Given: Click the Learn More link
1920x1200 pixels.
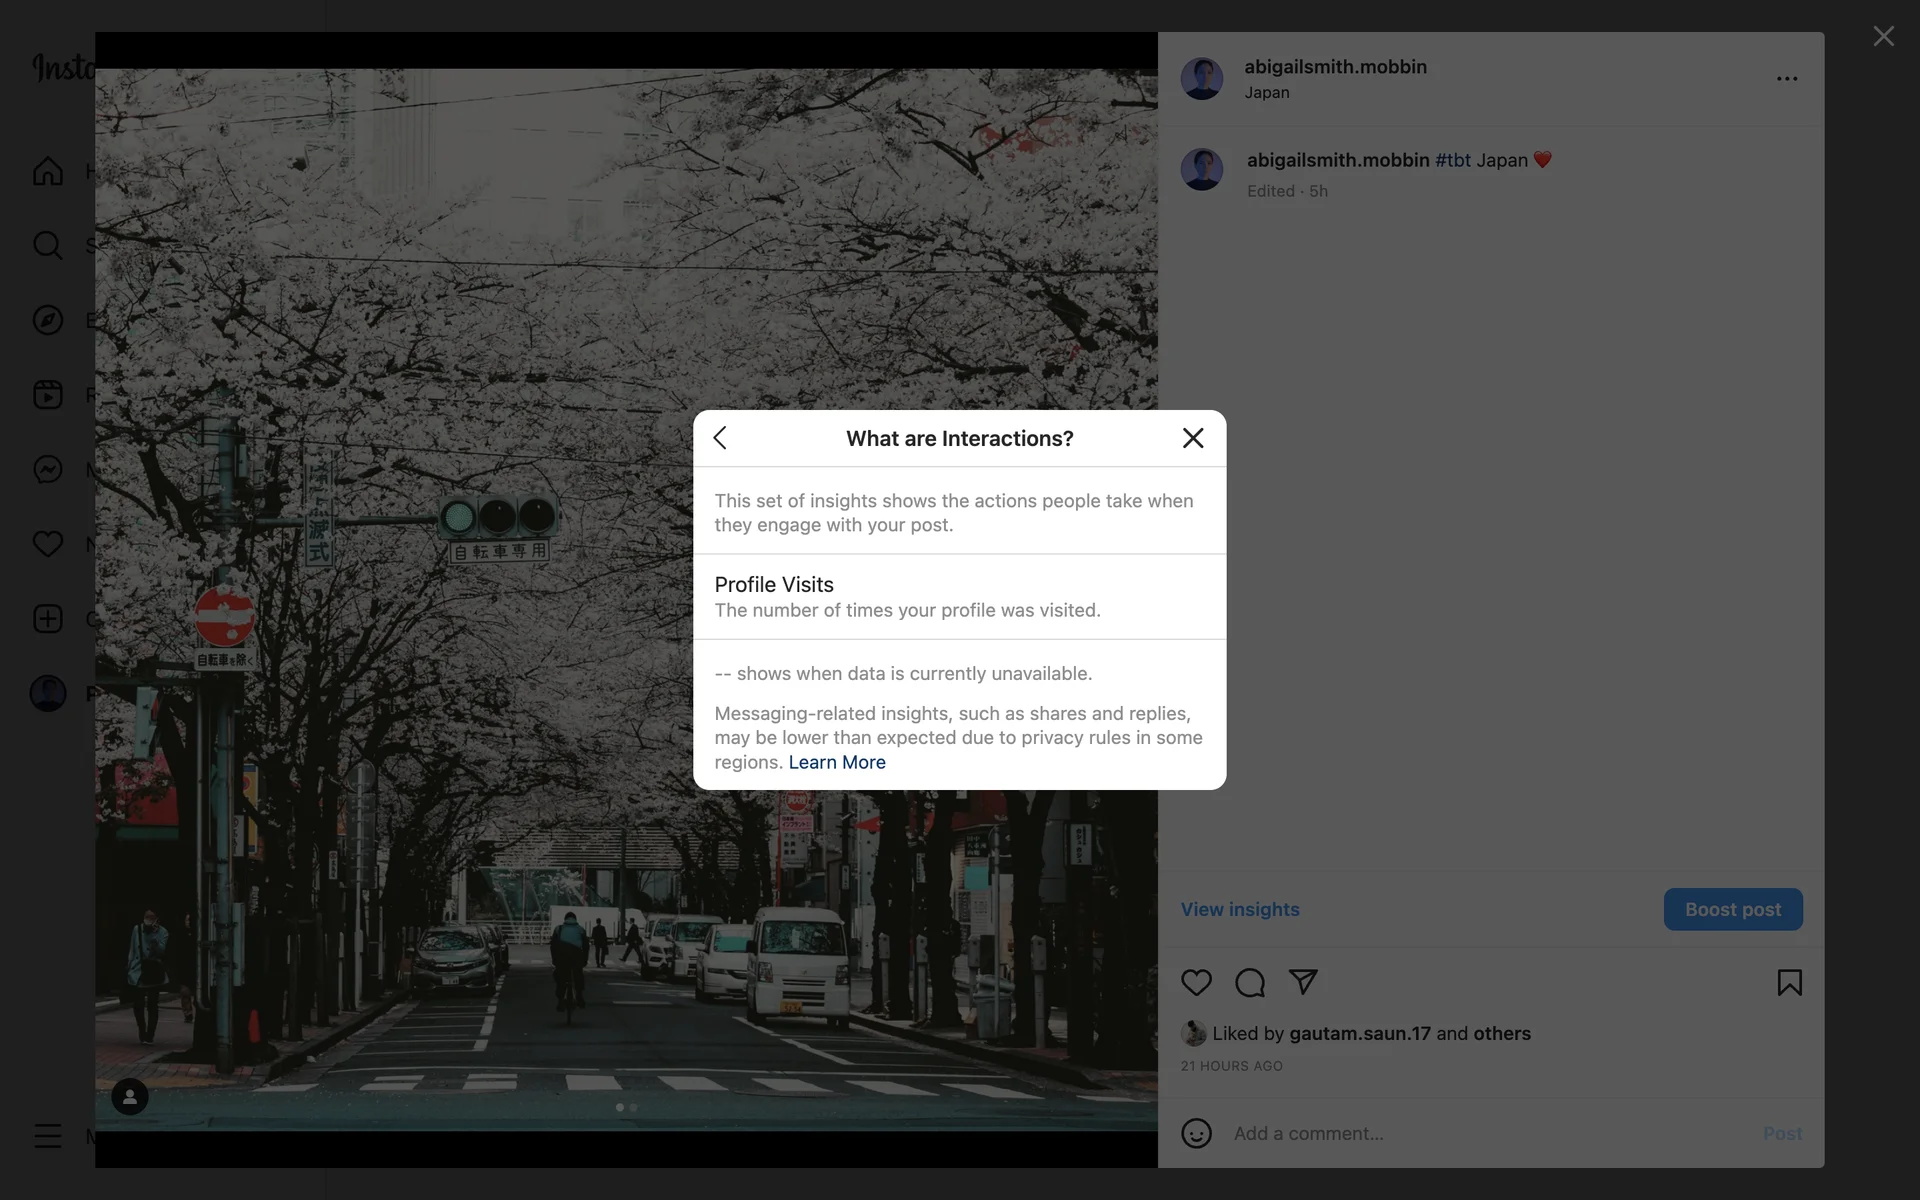Looking at the screenshot, I should tap(837, 762).
